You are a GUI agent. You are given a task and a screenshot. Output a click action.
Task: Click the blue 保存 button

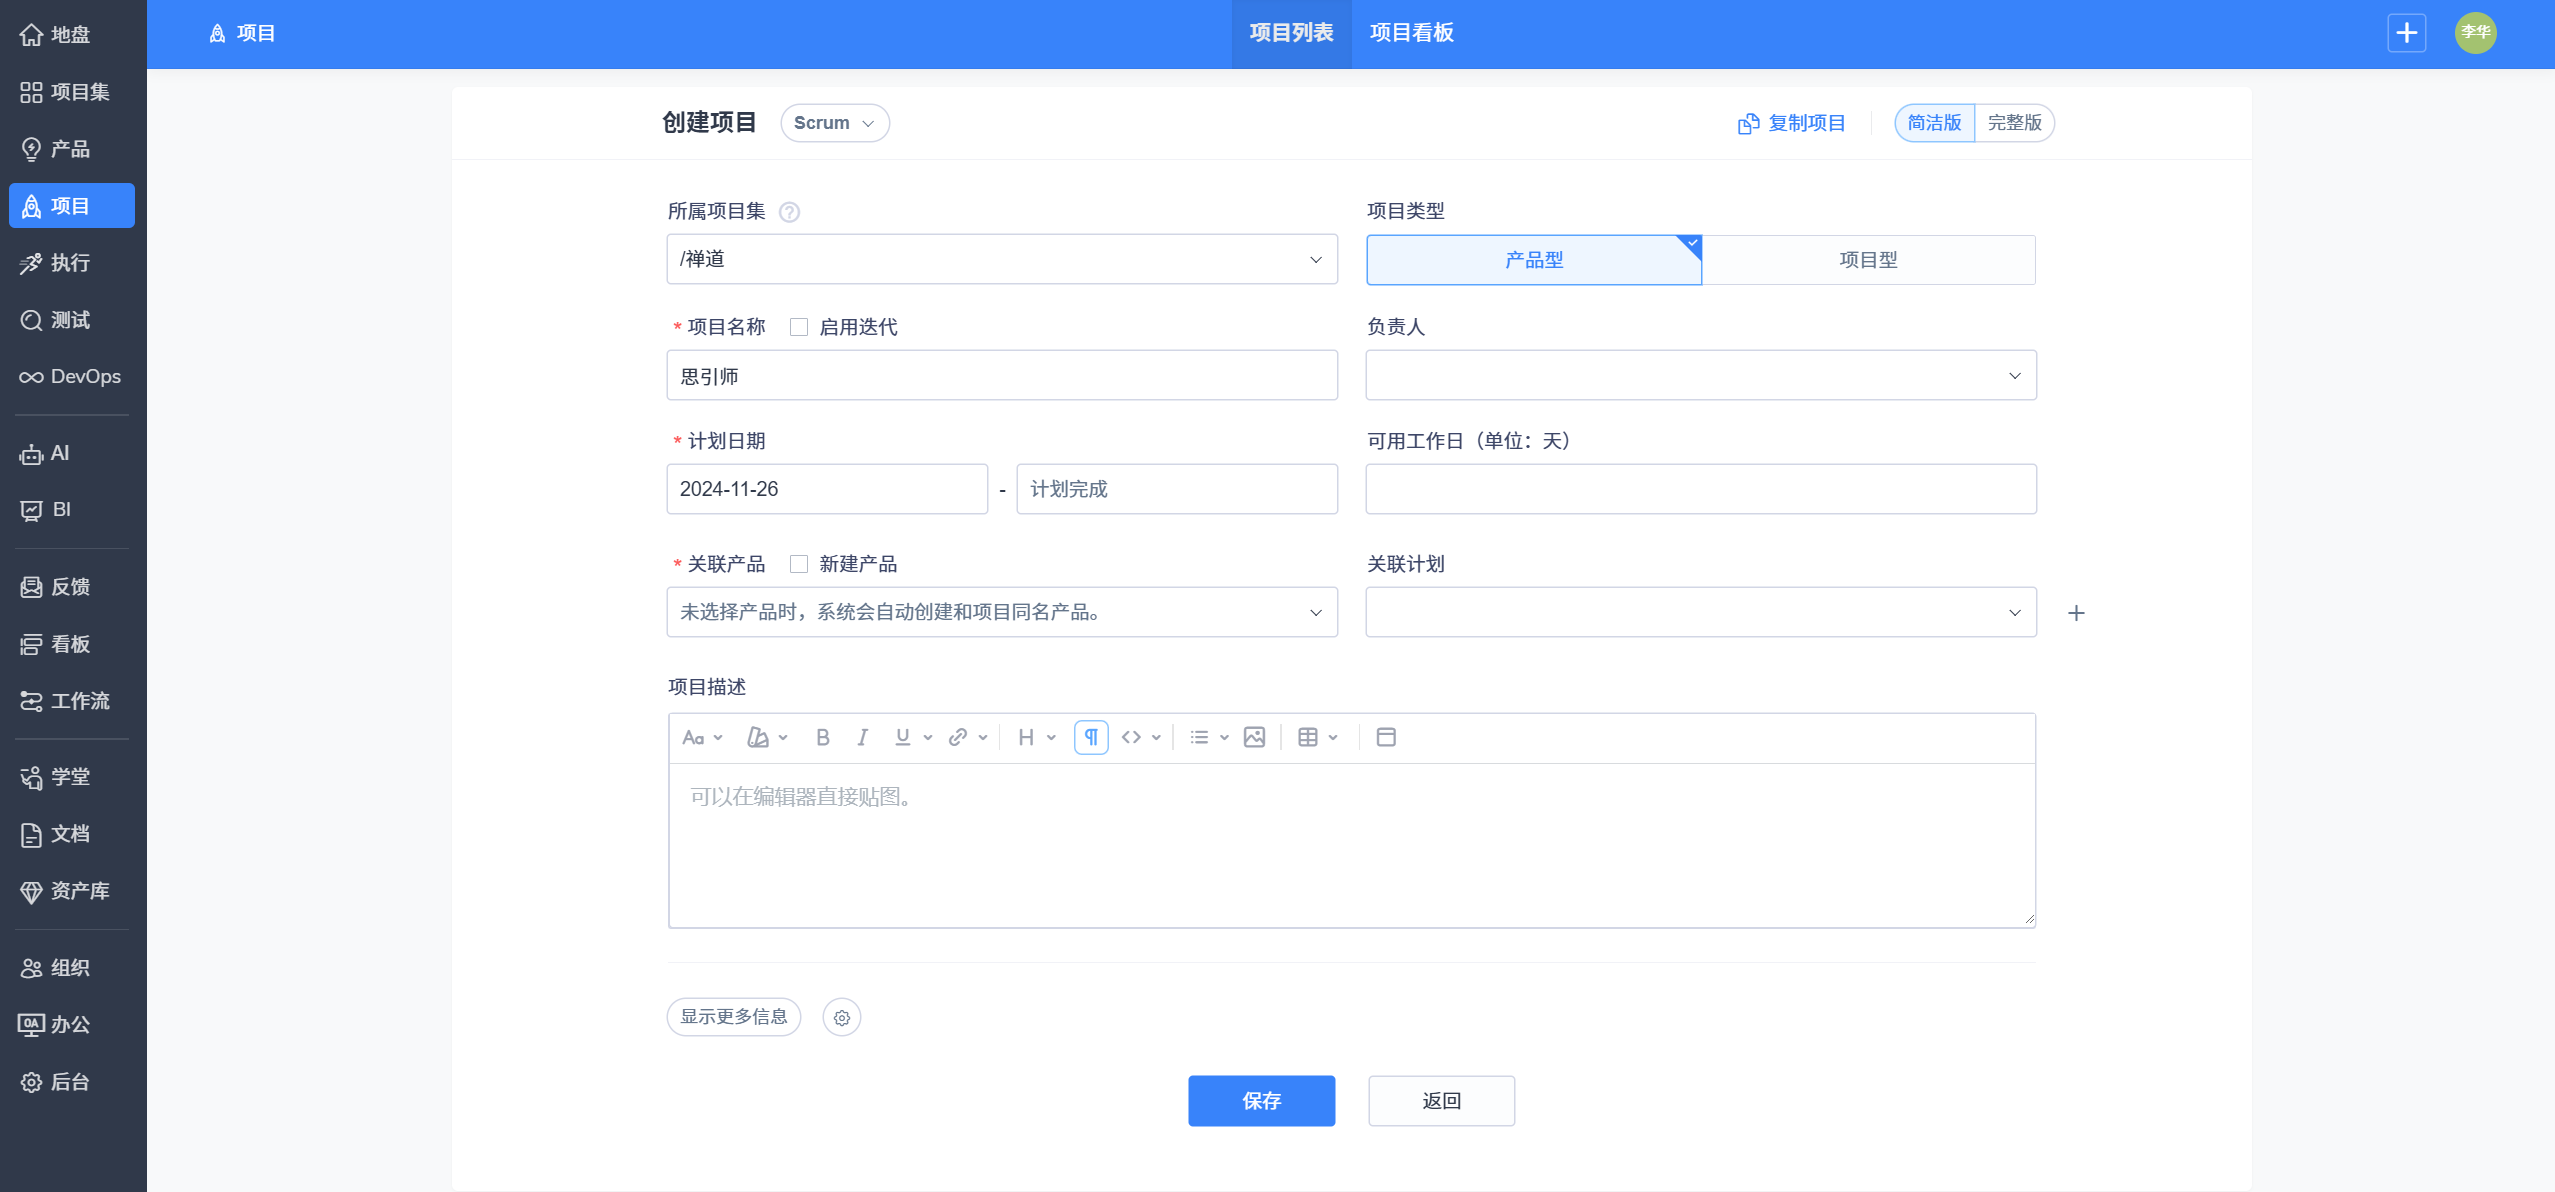(1261, 1101)
